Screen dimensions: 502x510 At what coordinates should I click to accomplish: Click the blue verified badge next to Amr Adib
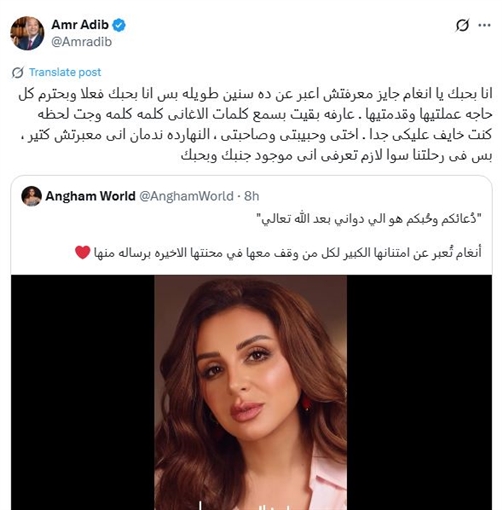click(119, 25)
